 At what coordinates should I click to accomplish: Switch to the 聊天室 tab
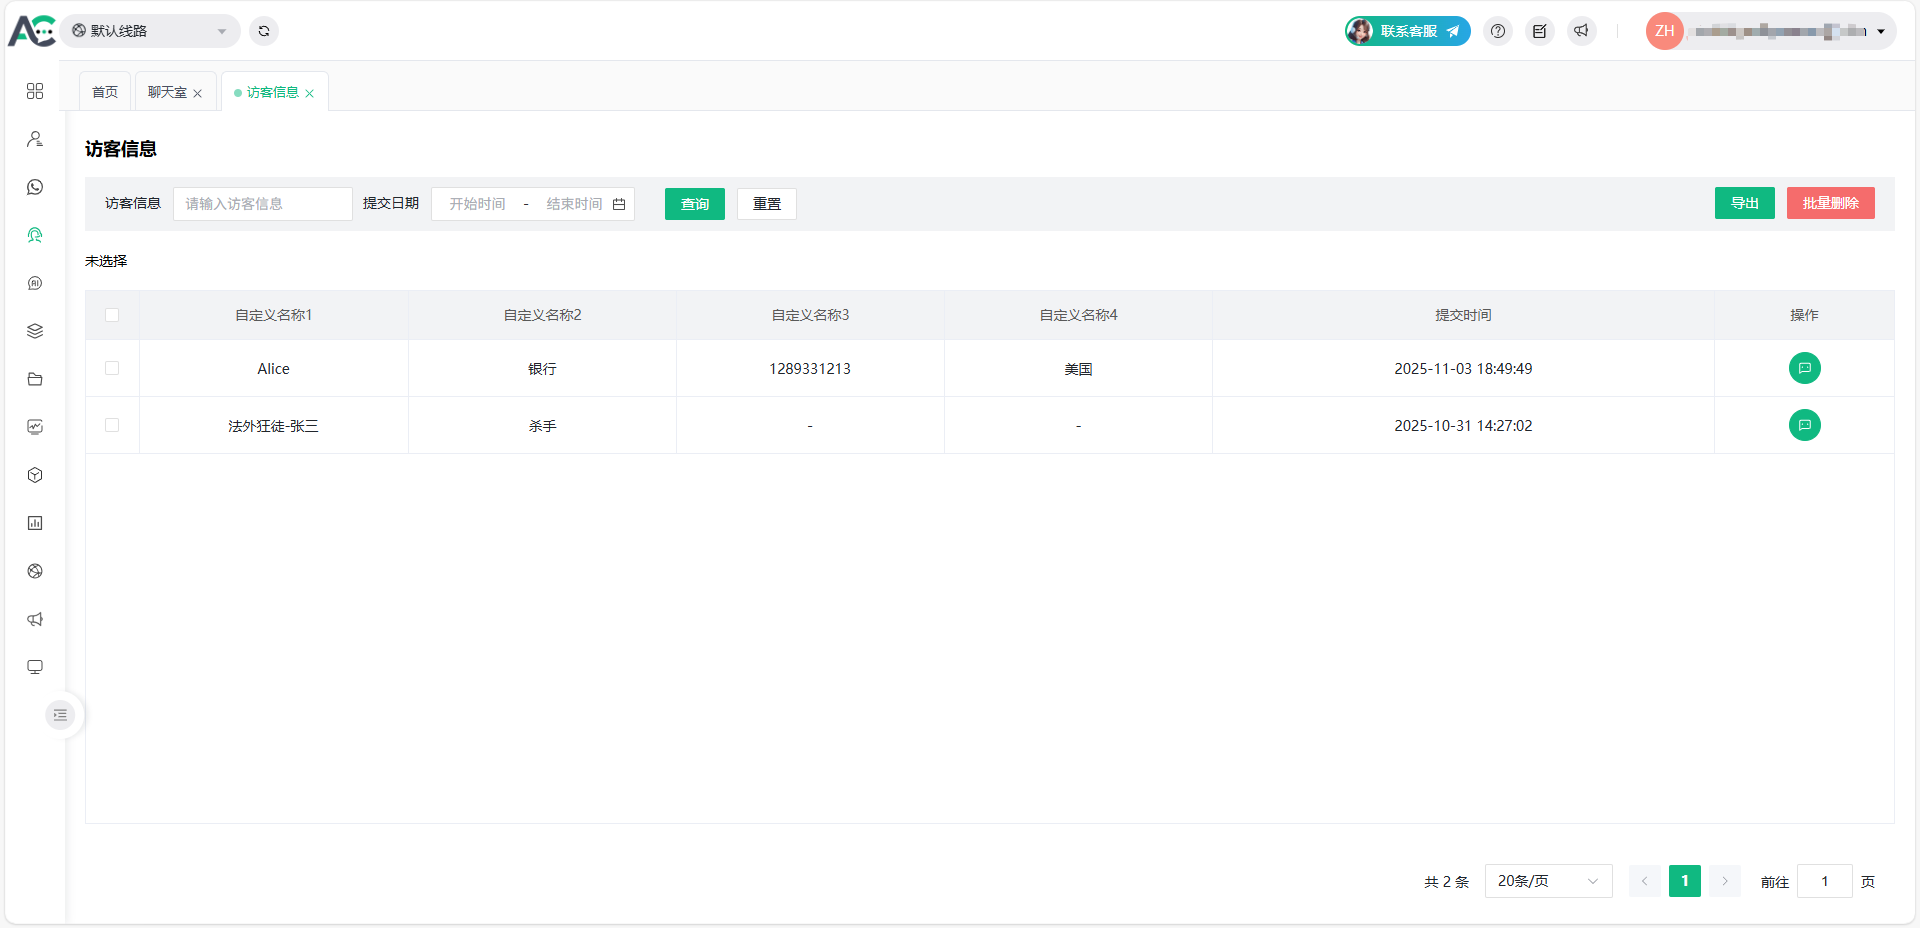click(x=167, y=92)
